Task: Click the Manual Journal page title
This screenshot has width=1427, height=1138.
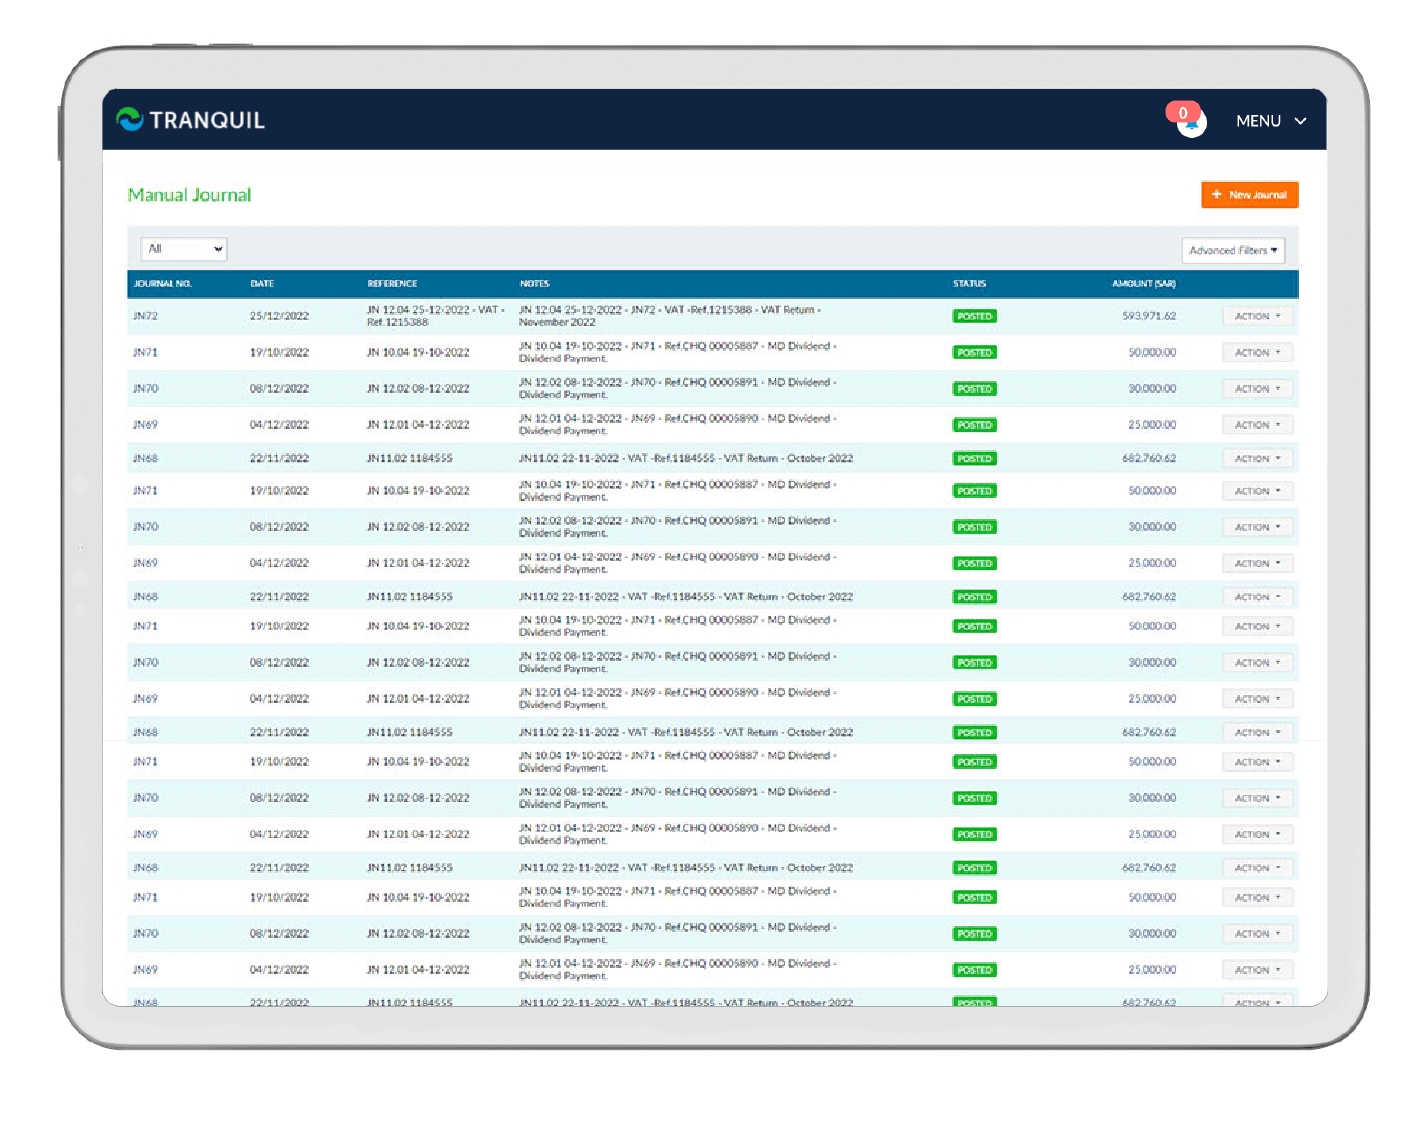Action: coord(189,195)
